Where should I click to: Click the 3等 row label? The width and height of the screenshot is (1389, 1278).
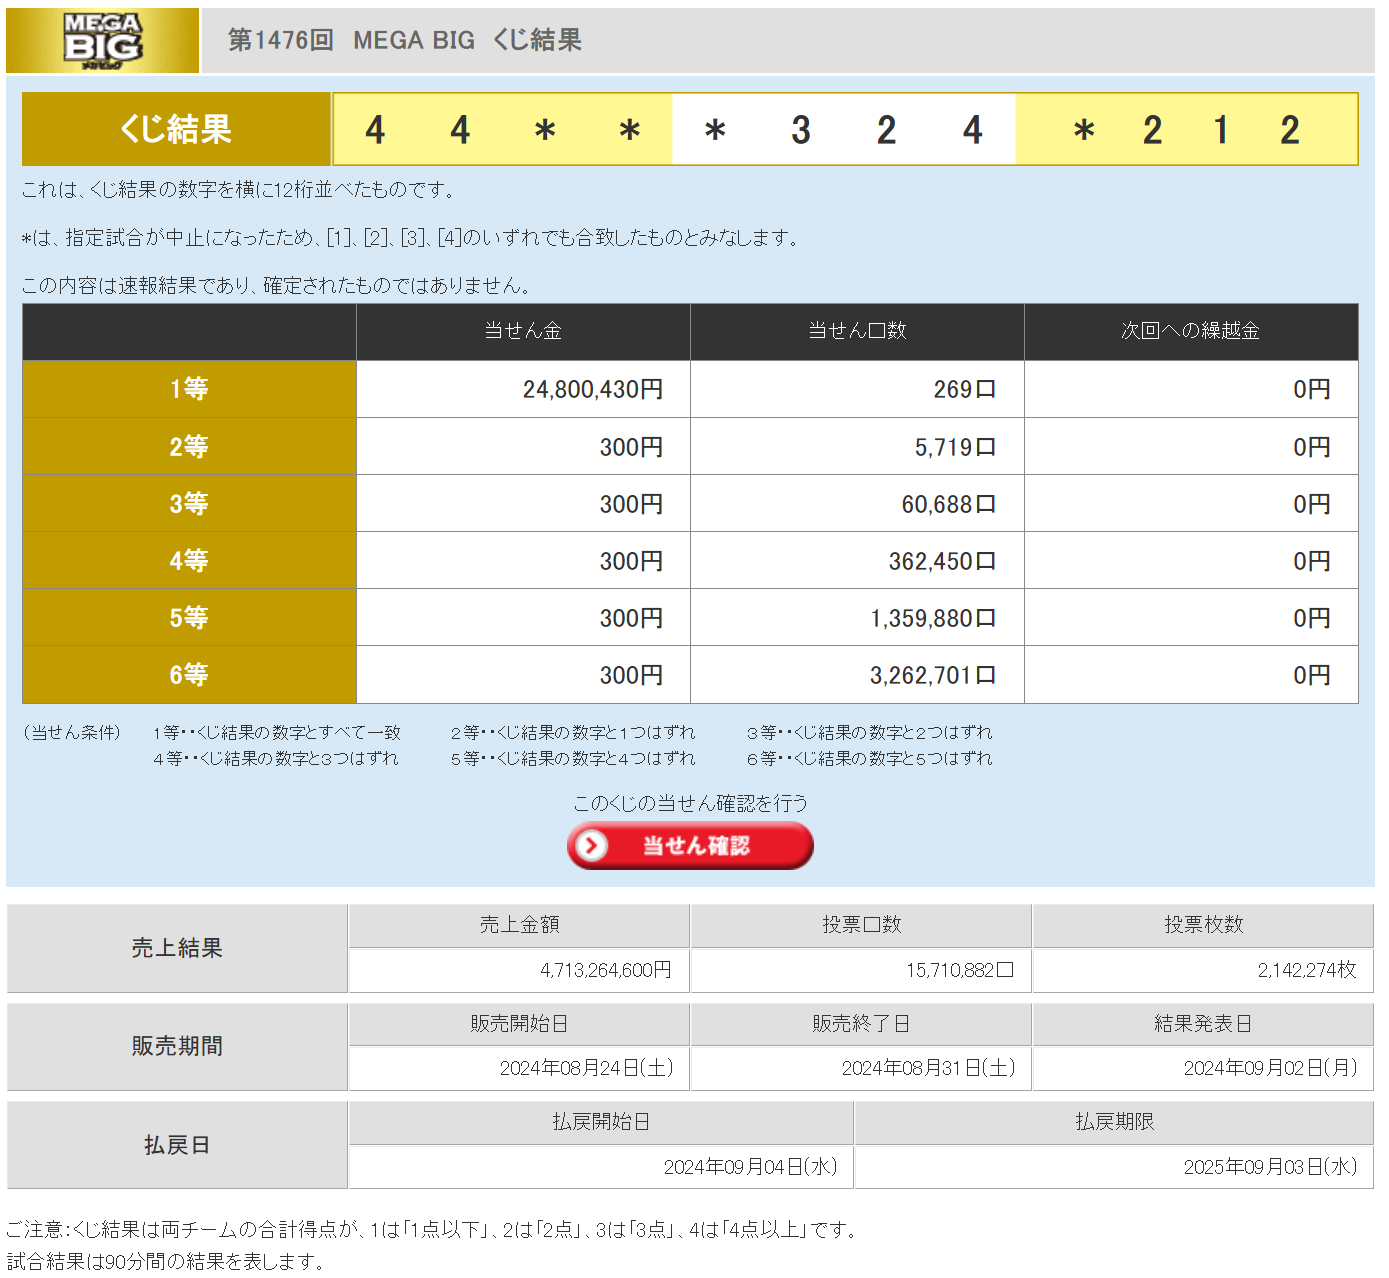(x=189, y=504)
